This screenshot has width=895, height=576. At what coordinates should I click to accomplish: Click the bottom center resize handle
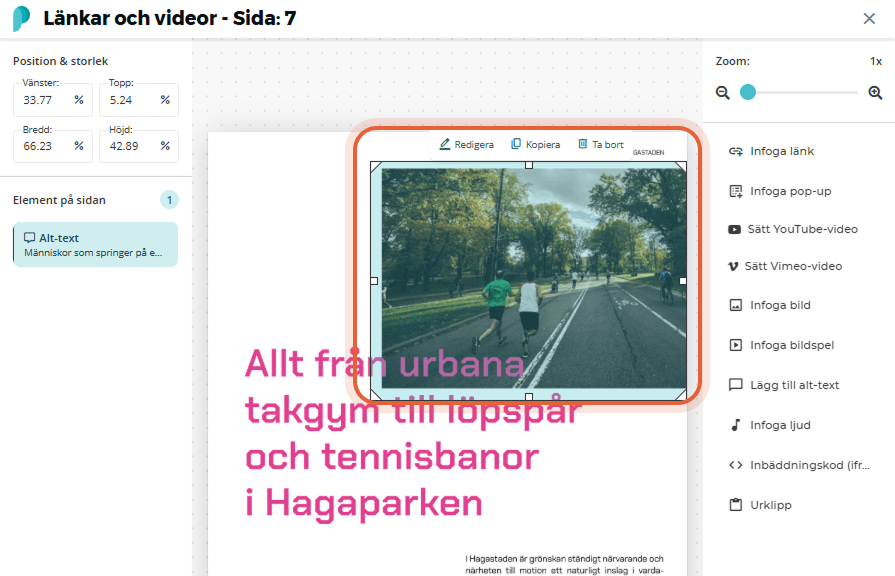529,397
